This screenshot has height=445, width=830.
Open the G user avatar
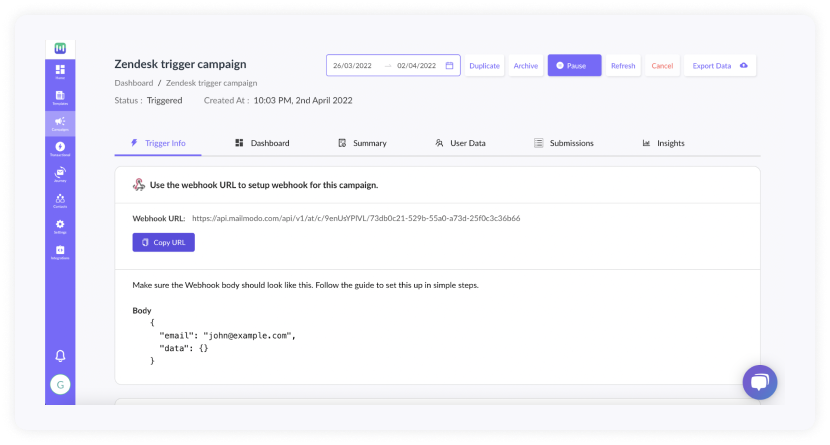coord(60,385)
